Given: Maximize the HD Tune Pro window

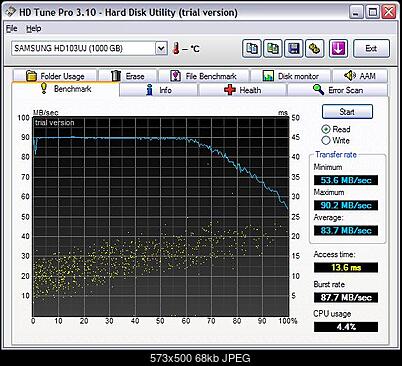Looking at the screenshot, I should pyautogui.click(x=372, y=13).
